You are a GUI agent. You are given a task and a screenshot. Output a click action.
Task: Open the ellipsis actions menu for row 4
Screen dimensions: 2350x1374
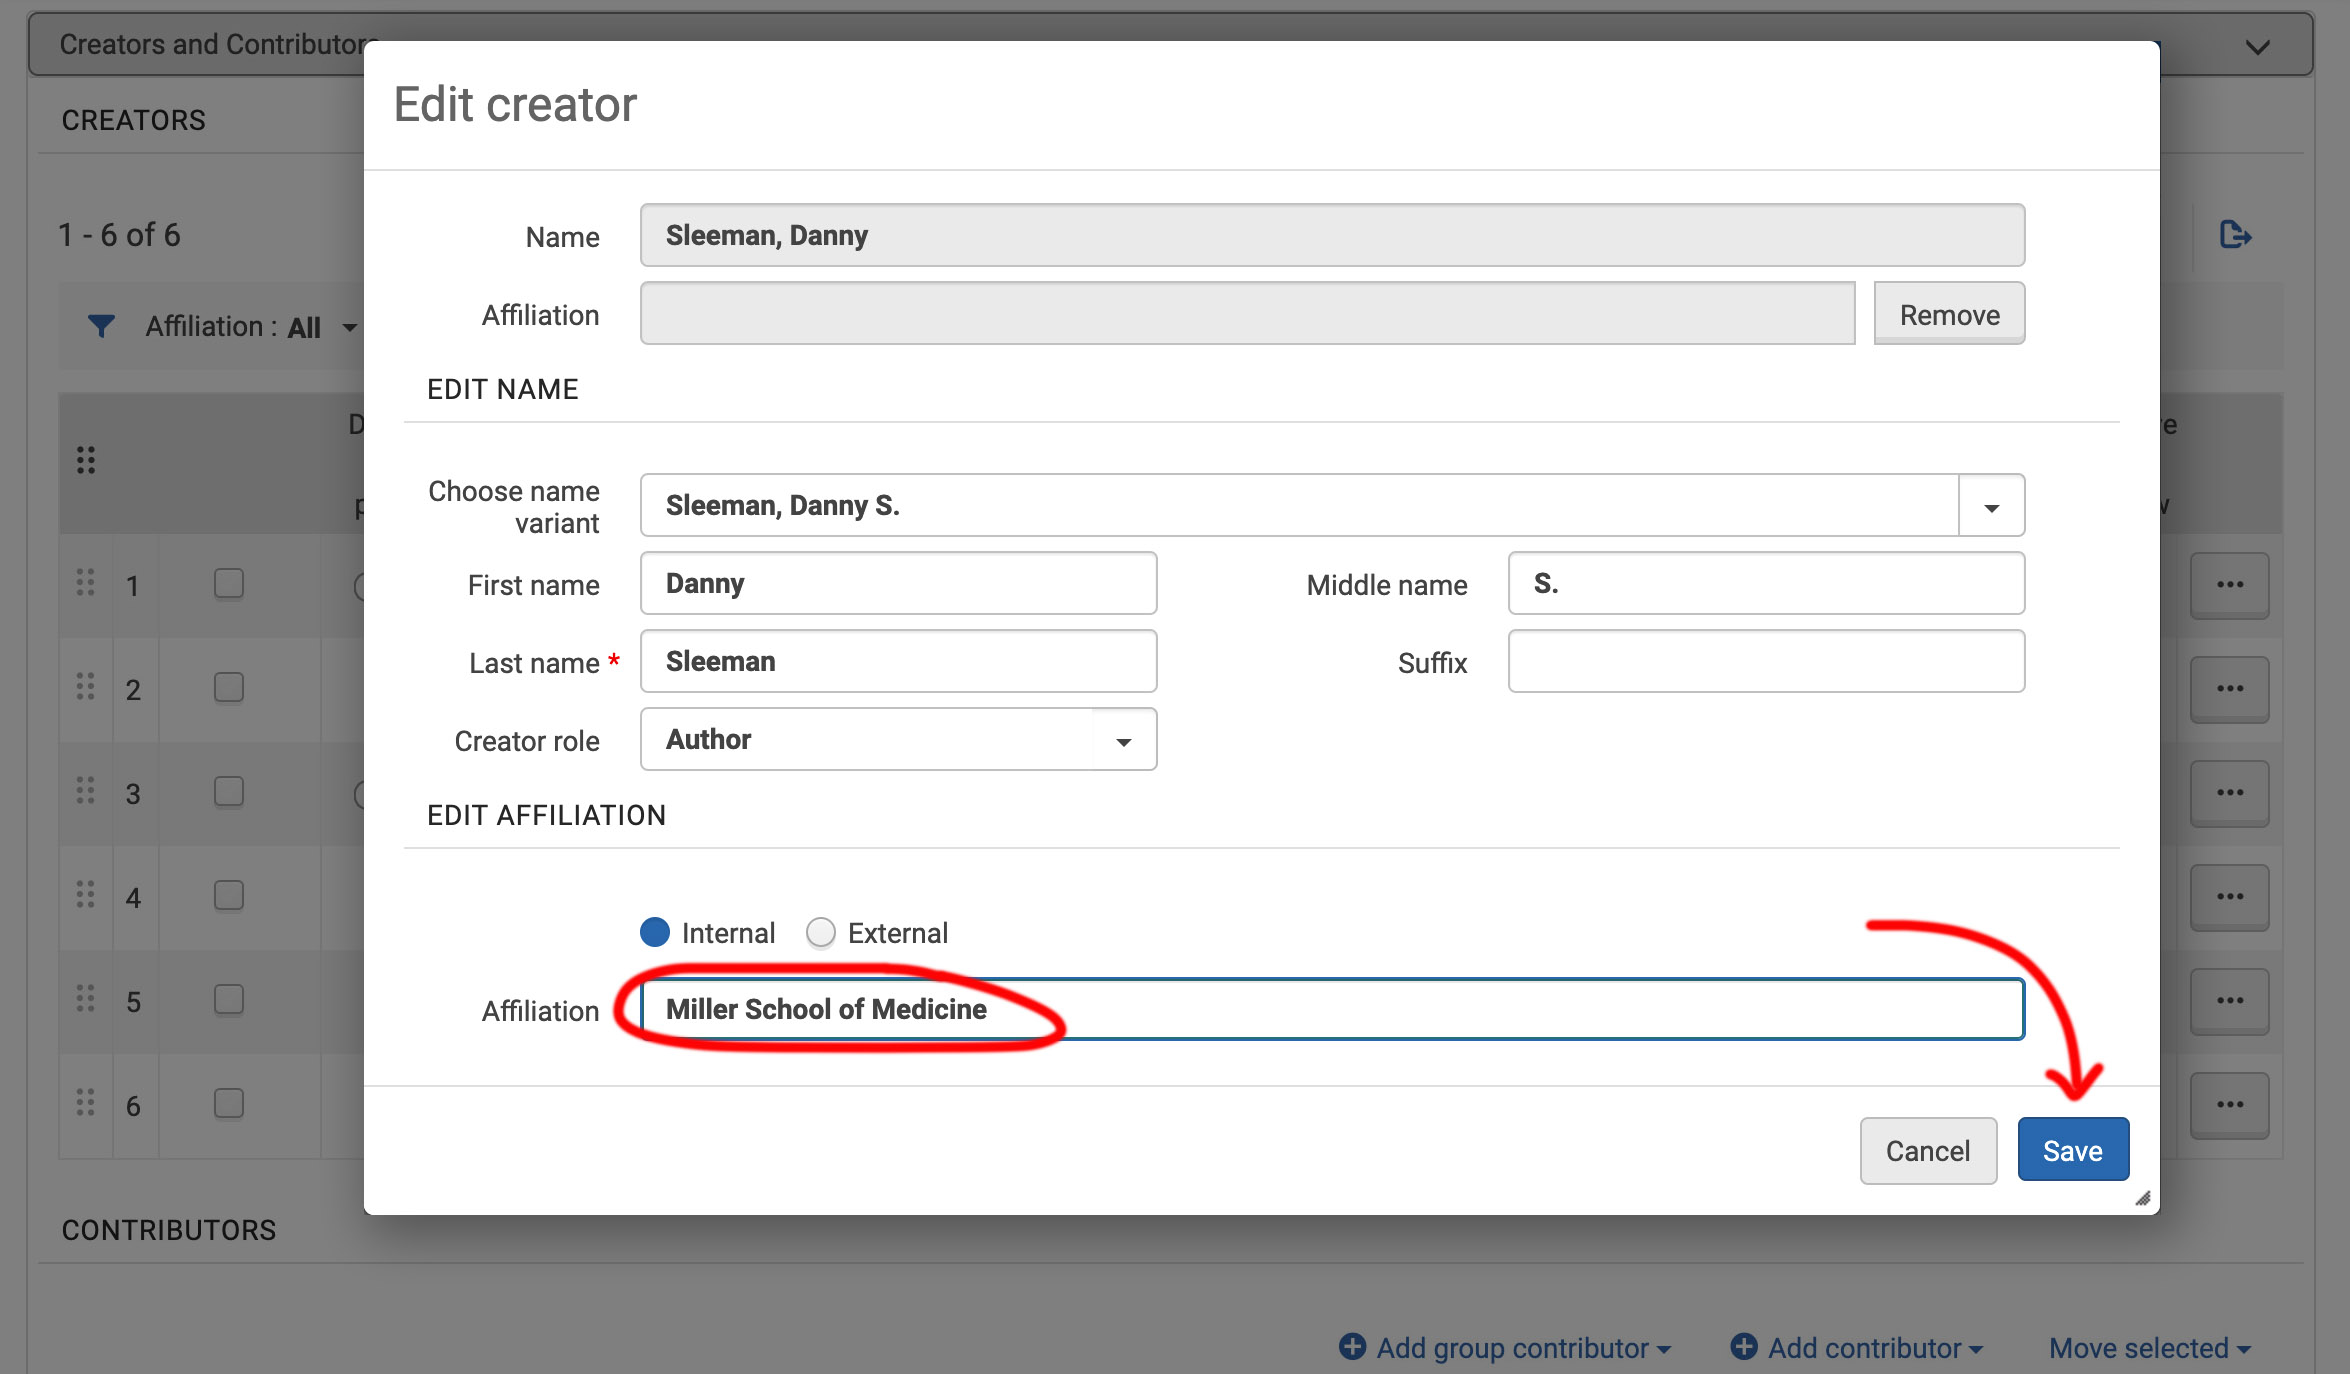2230,897
